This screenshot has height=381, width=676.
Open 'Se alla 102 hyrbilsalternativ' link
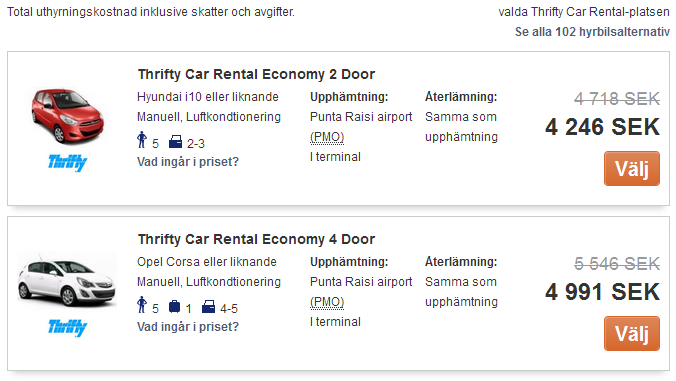click(592, 32)
